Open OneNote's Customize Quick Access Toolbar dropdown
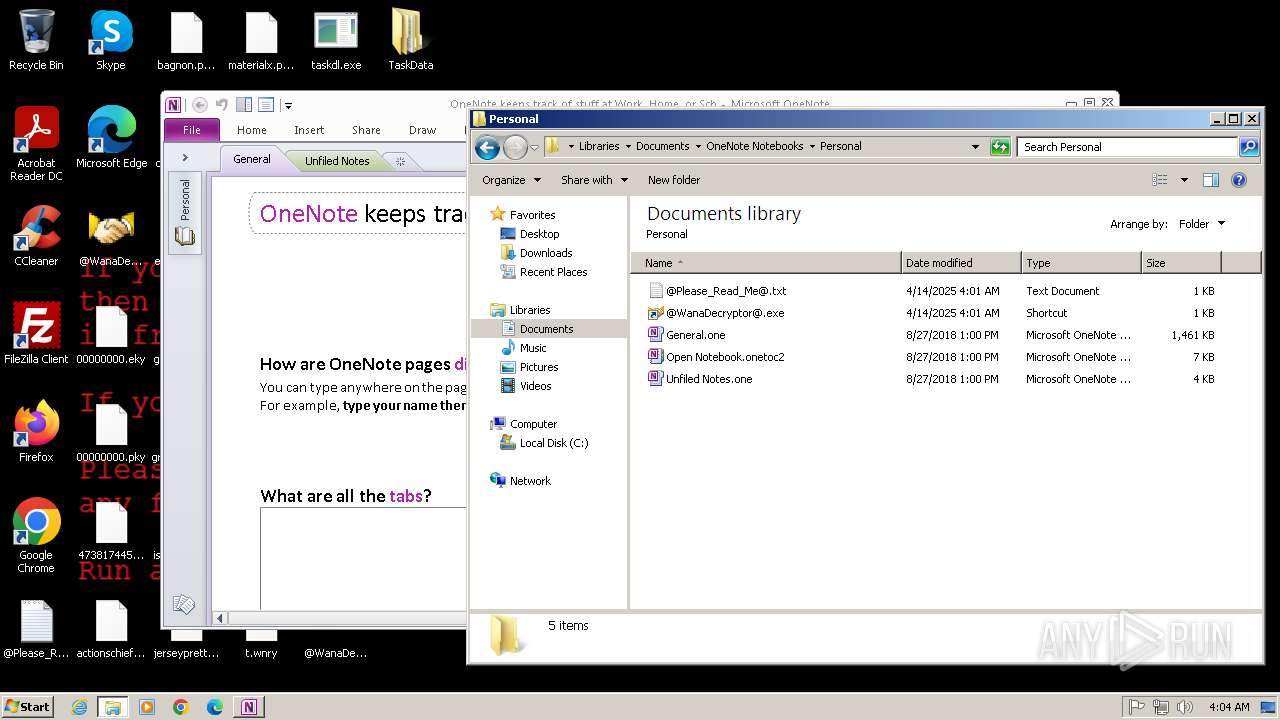1280x720 pixels. click(288, 105)
